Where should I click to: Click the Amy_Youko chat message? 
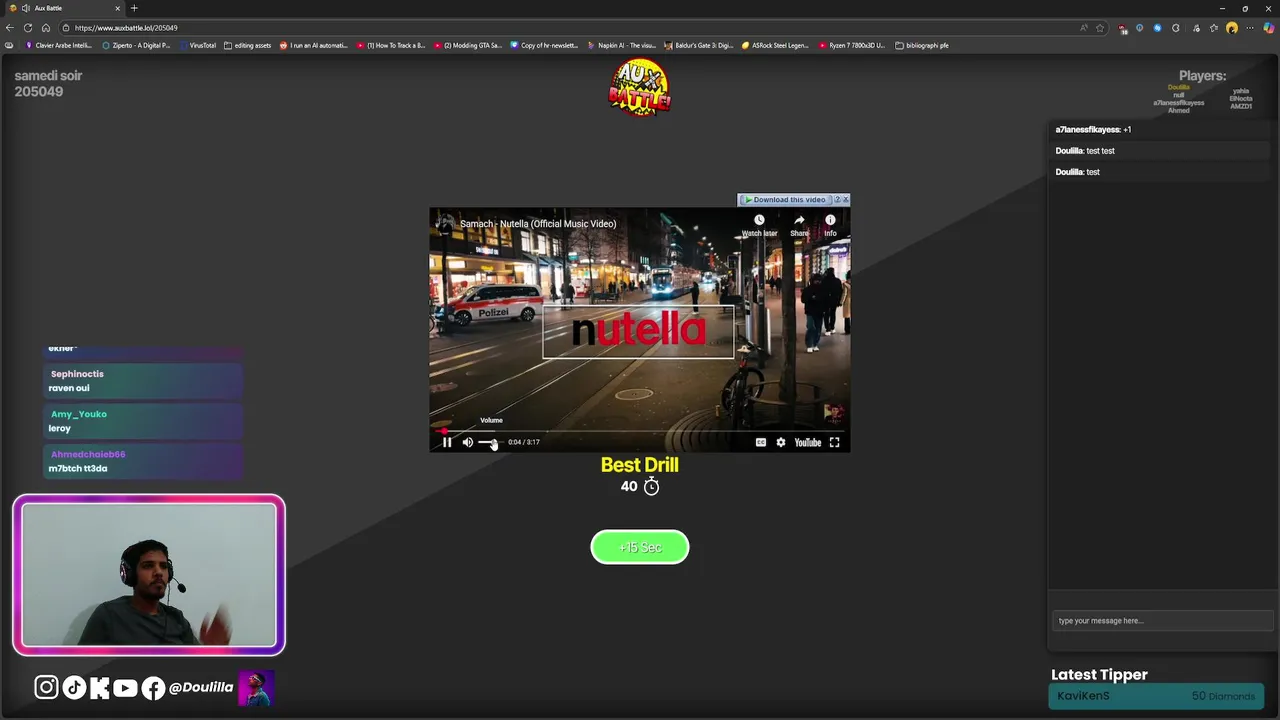pyautogui.click(x=143, y=421)
